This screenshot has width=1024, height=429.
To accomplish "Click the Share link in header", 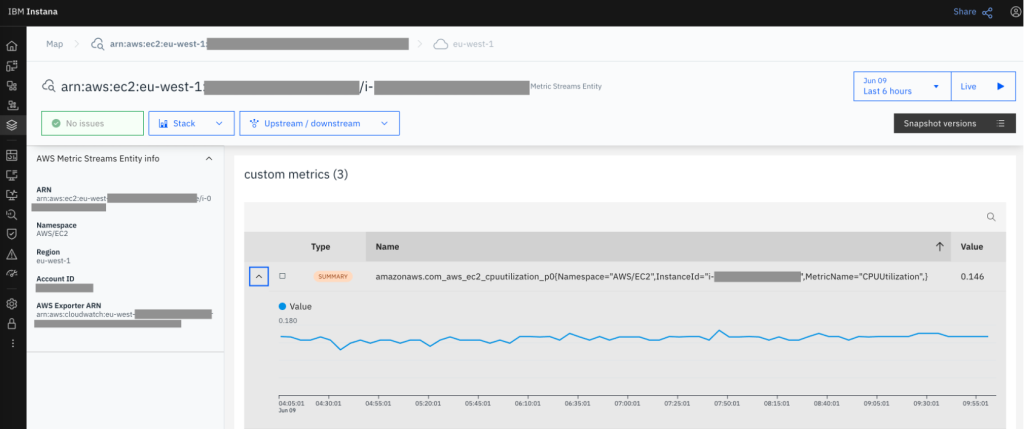I will (x=965, y=12).
